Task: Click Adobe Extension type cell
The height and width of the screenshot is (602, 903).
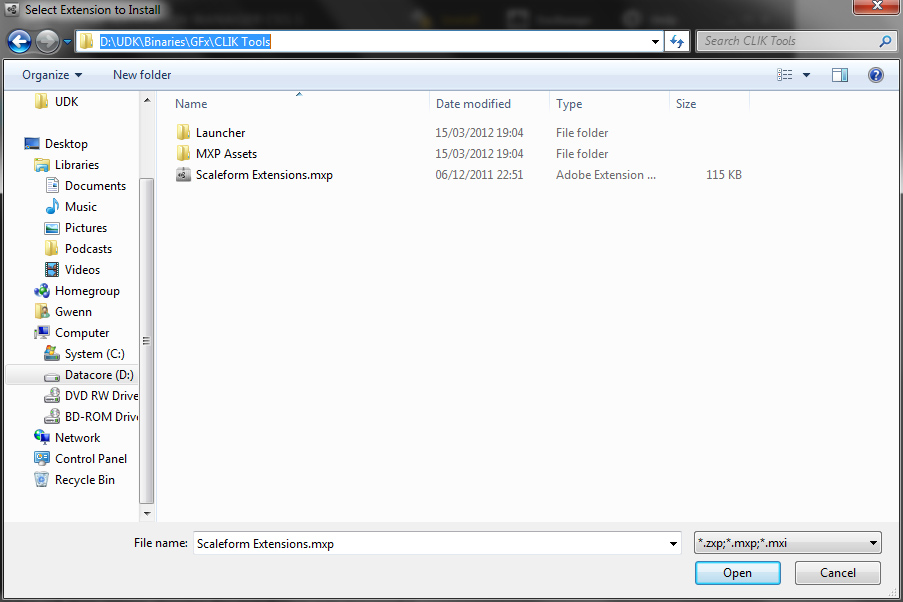Action: click(x=606, y=175)
